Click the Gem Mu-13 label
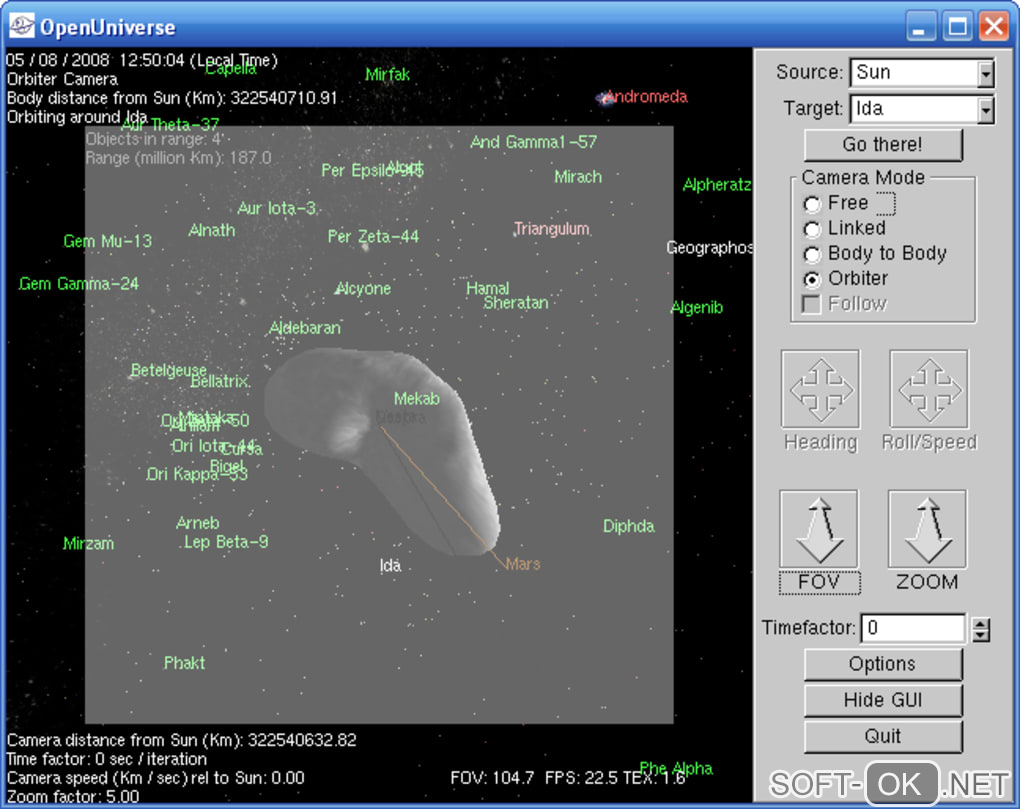This screenshot has width=1020, height=809. point(108,241)
